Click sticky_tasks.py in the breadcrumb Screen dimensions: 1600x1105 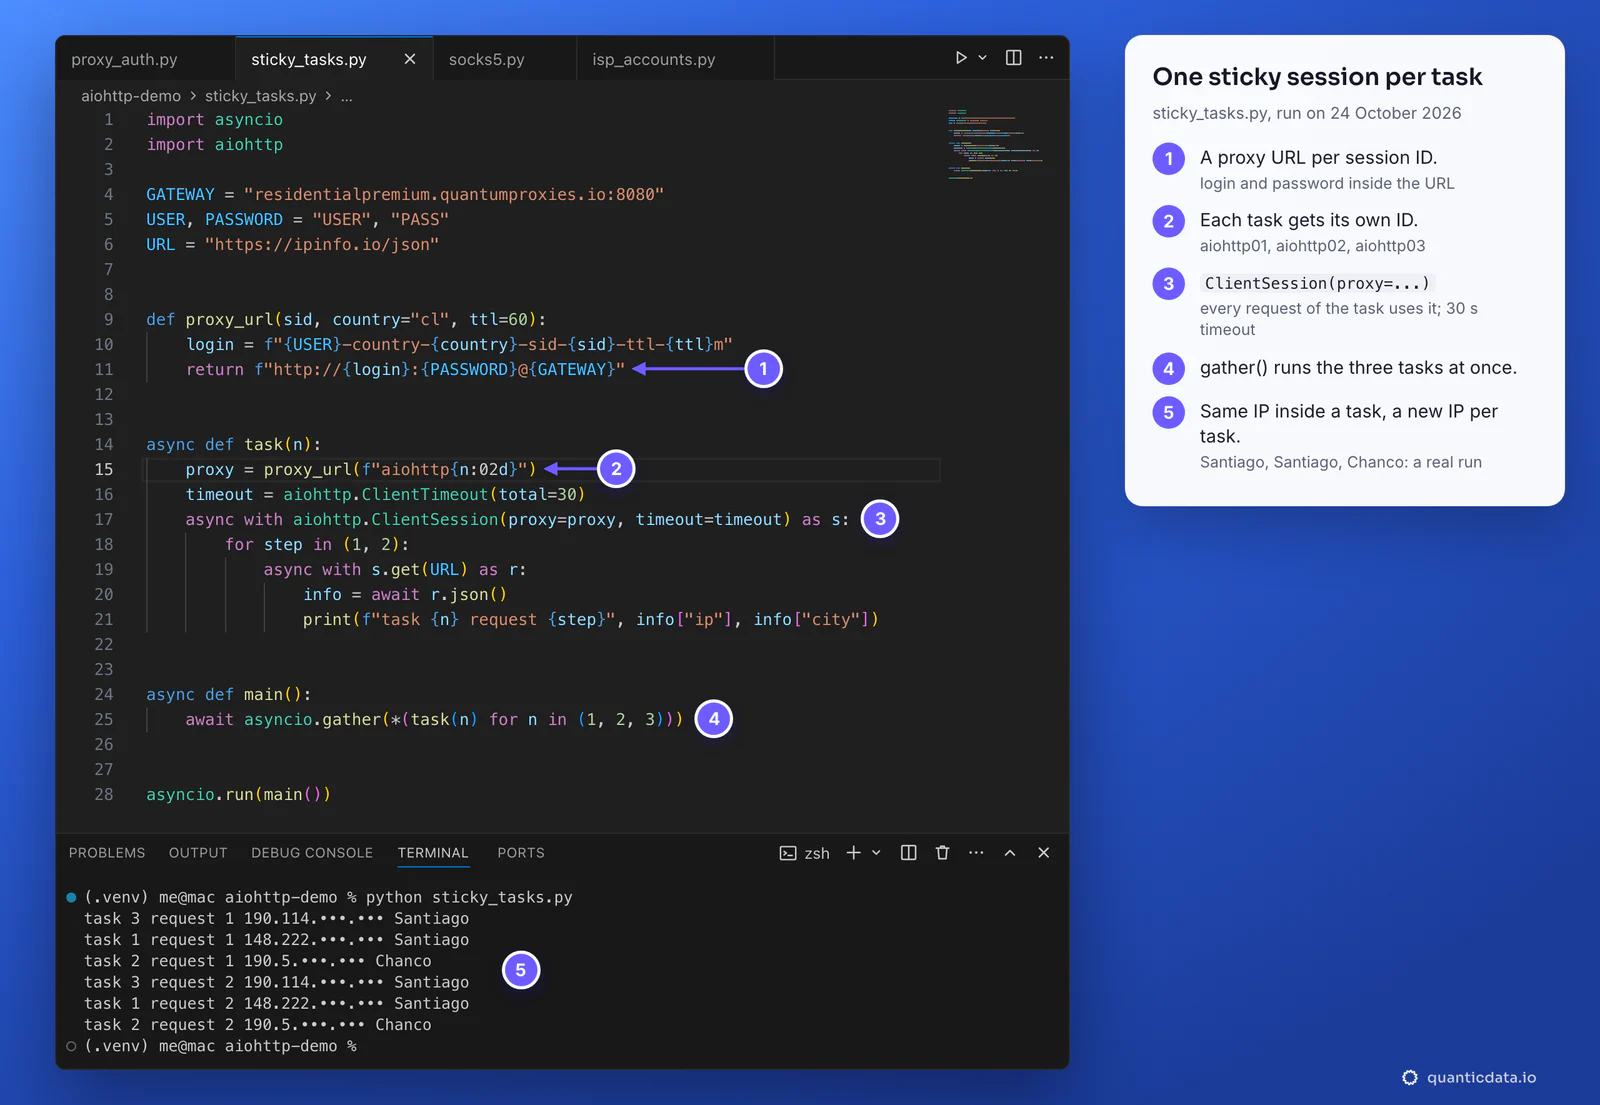(x=260, y=96)
